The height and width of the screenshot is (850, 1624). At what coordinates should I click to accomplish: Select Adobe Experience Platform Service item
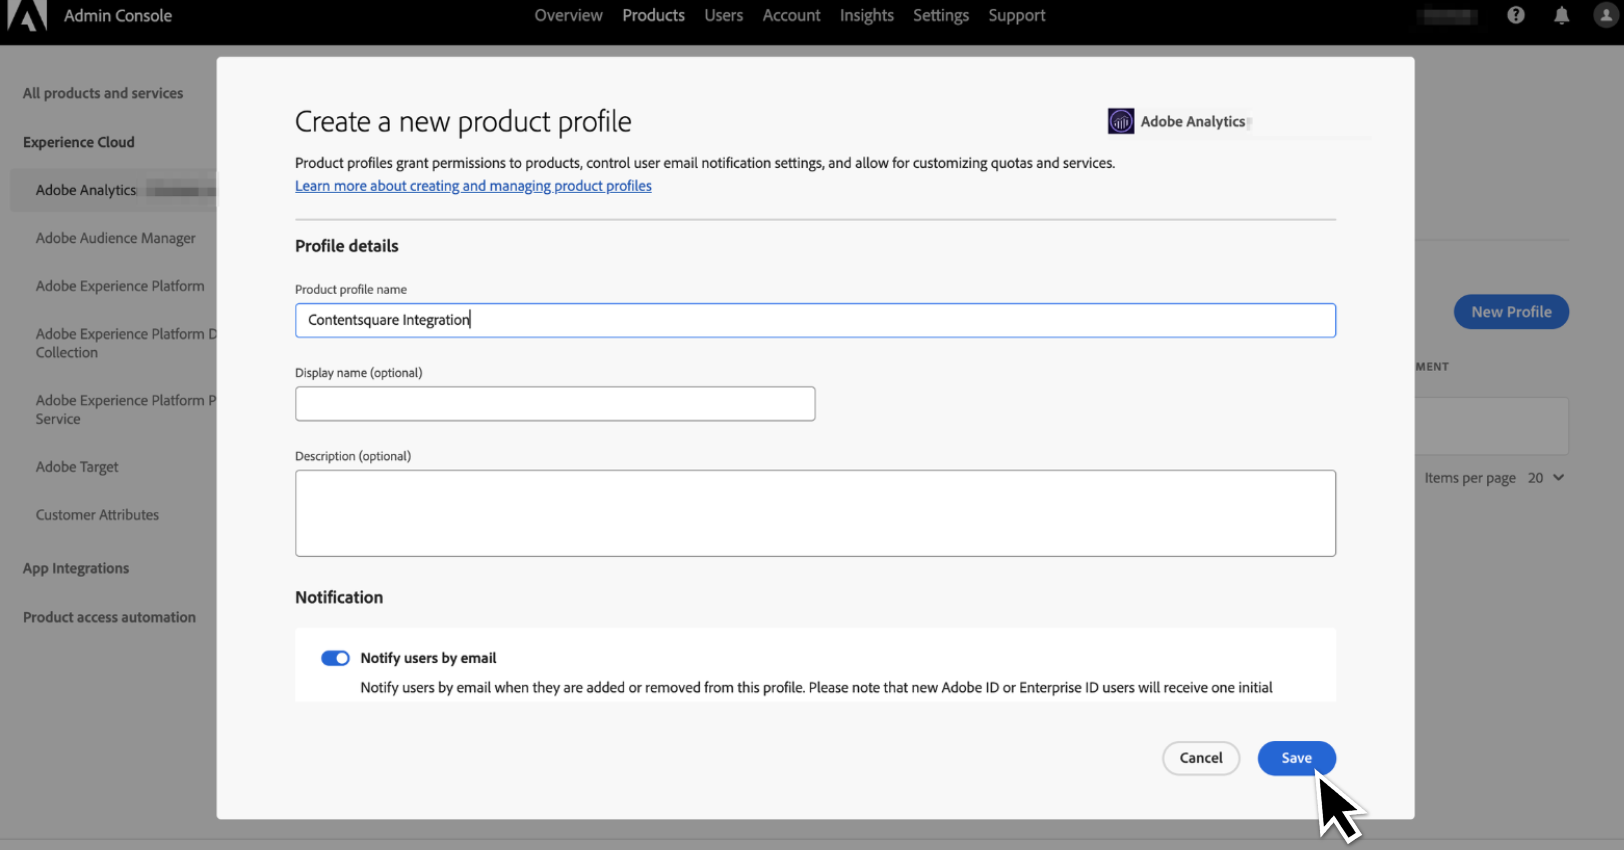point(126,409)
